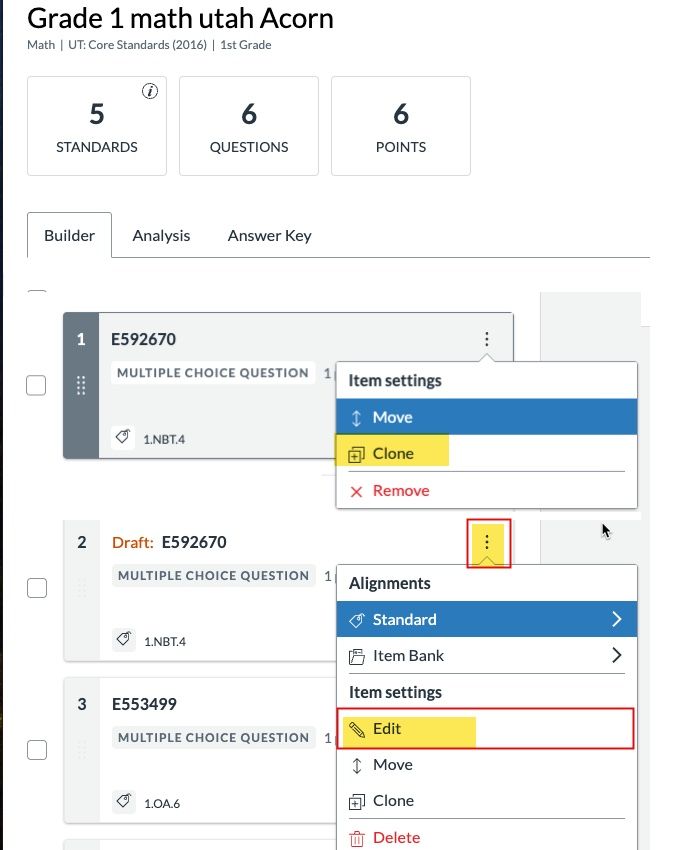Open three-dot menu for question 1

[486, 339]
